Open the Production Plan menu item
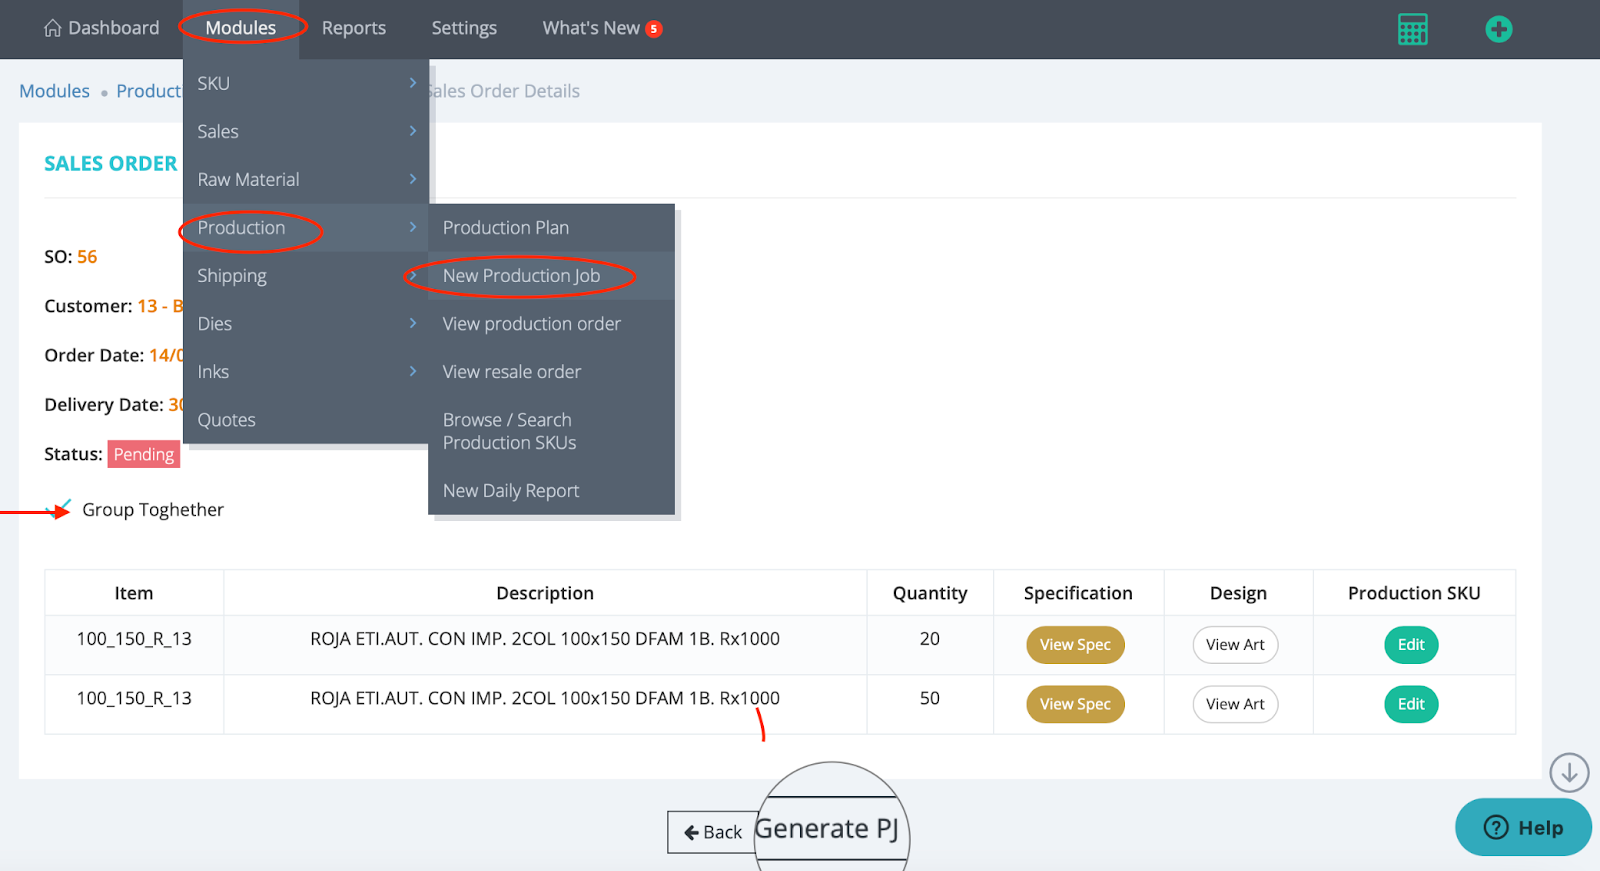 (506, 228)
